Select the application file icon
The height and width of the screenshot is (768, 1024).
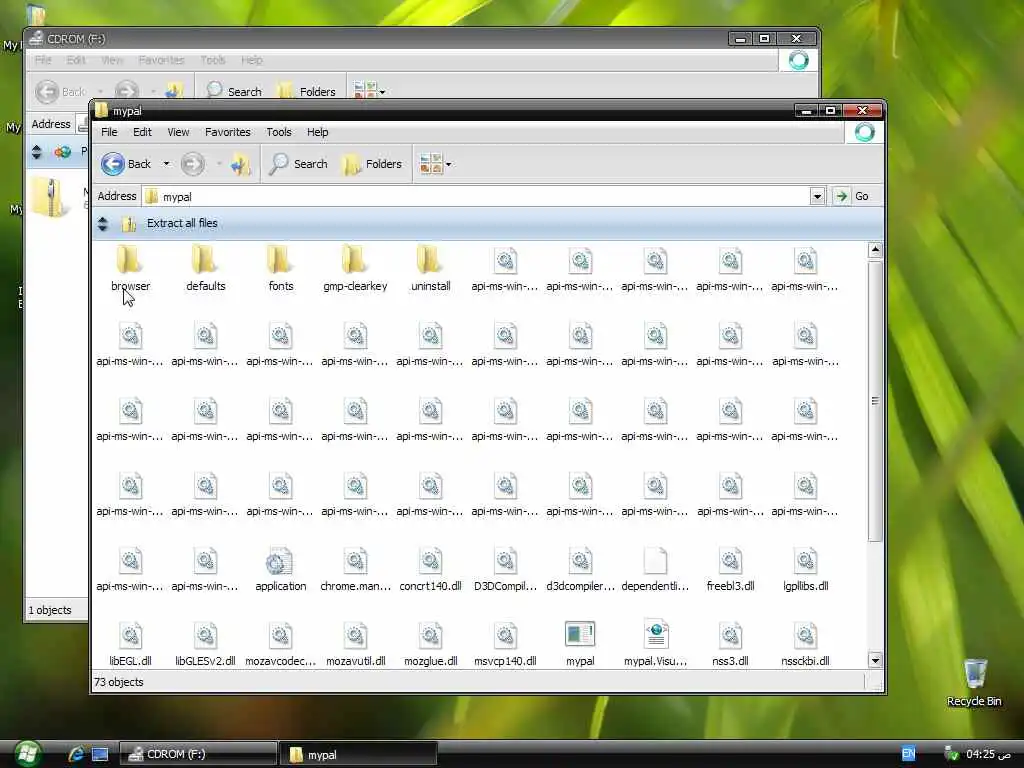coord(280,562)
